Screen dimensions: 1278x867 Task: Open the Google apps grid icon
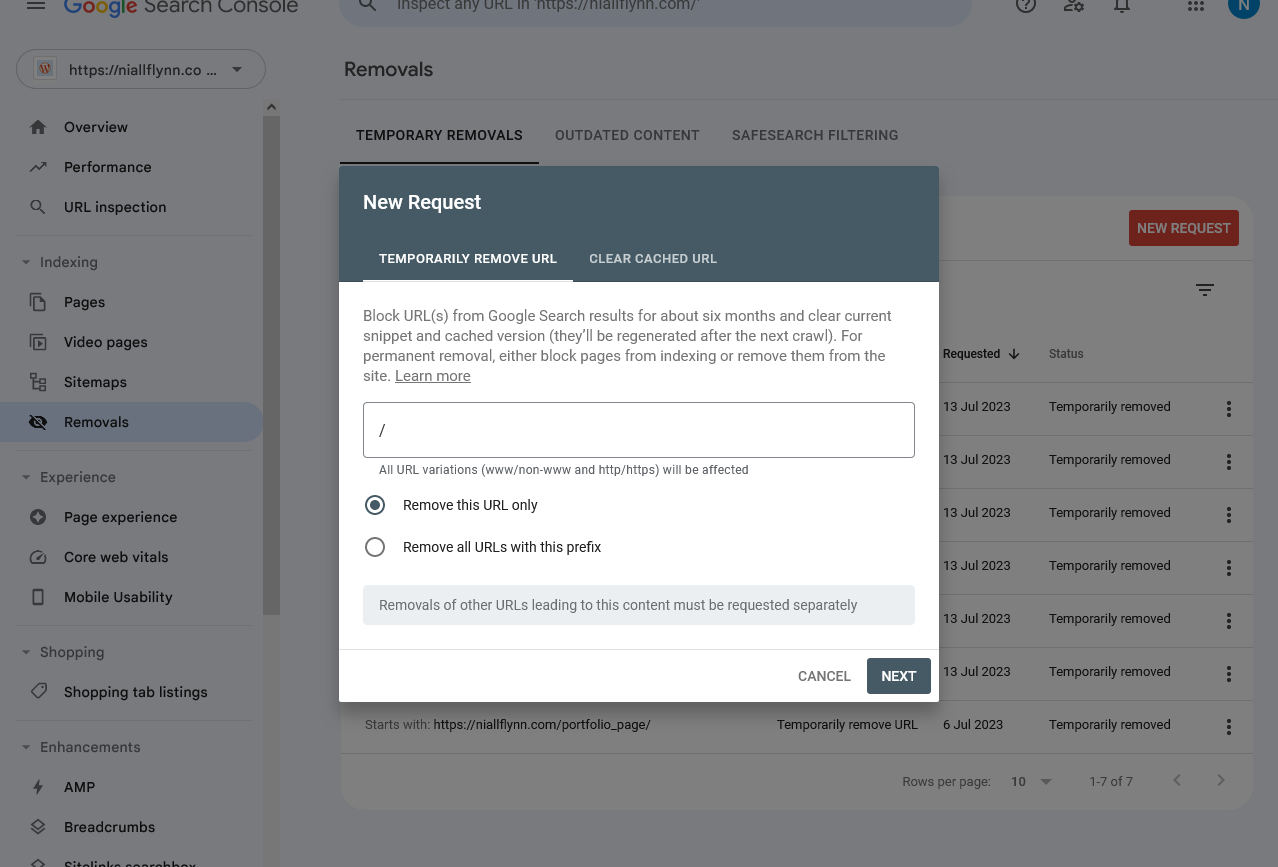pos(1195,6)
